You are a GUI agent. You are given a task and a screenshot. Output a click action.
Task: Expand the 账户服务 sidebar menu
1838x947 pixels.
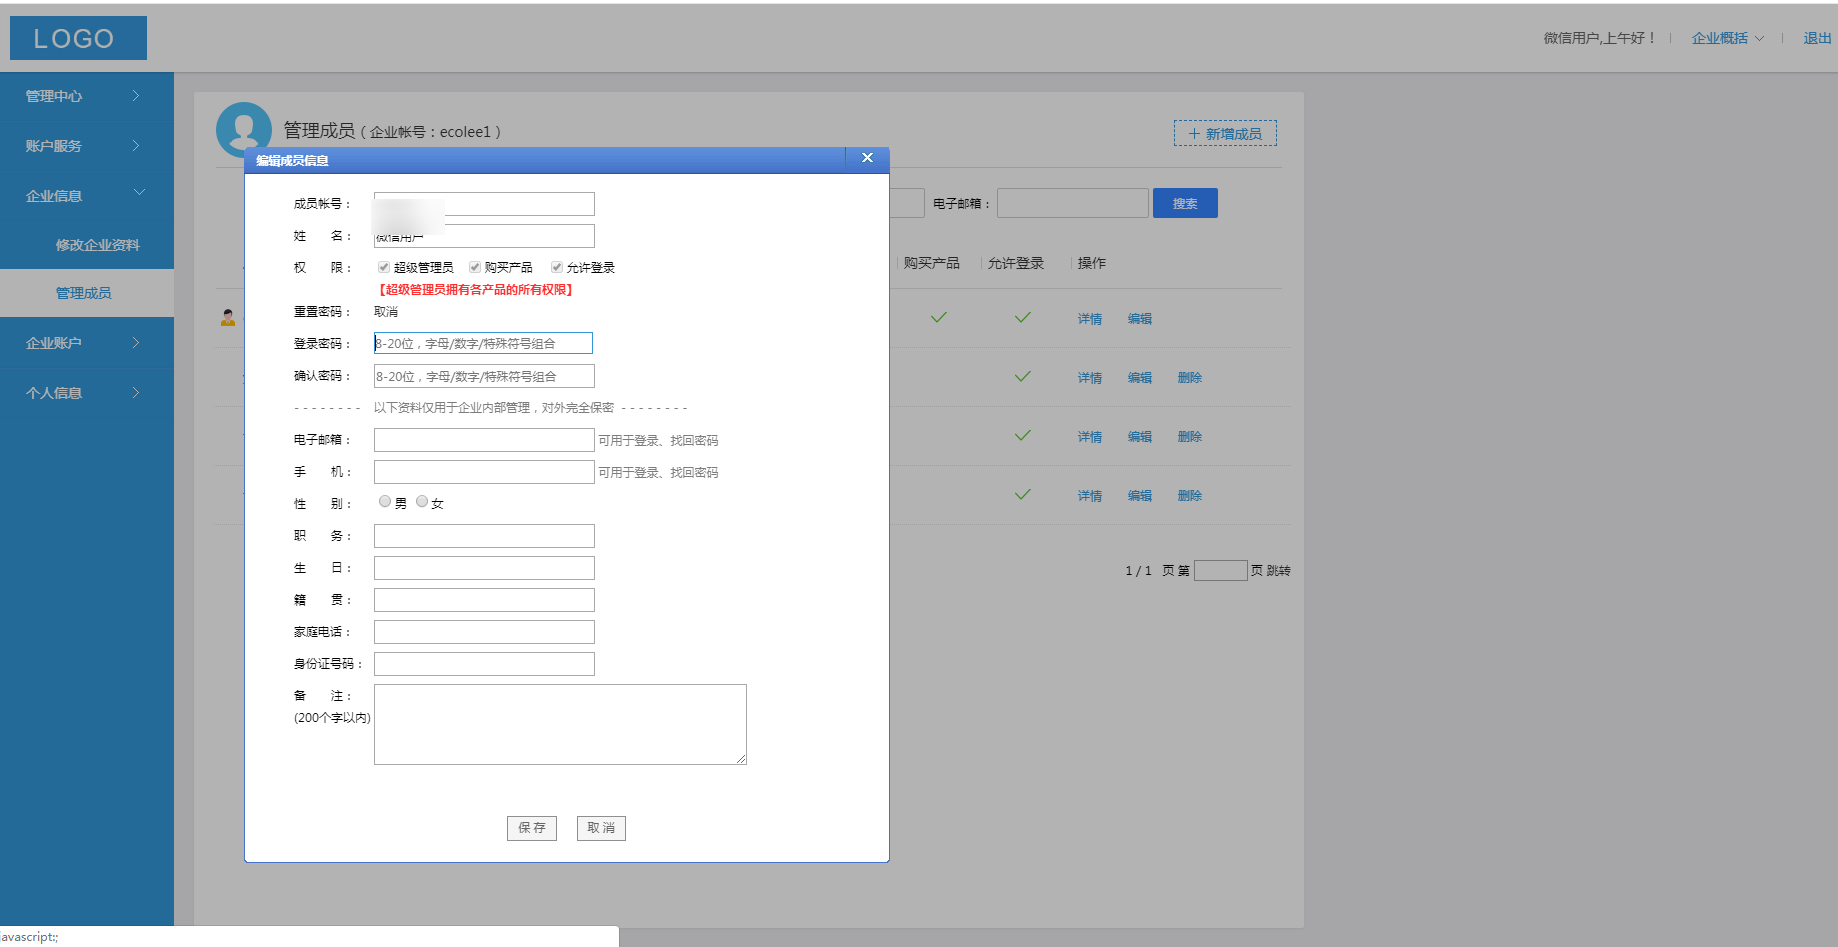tap(86, 146)
